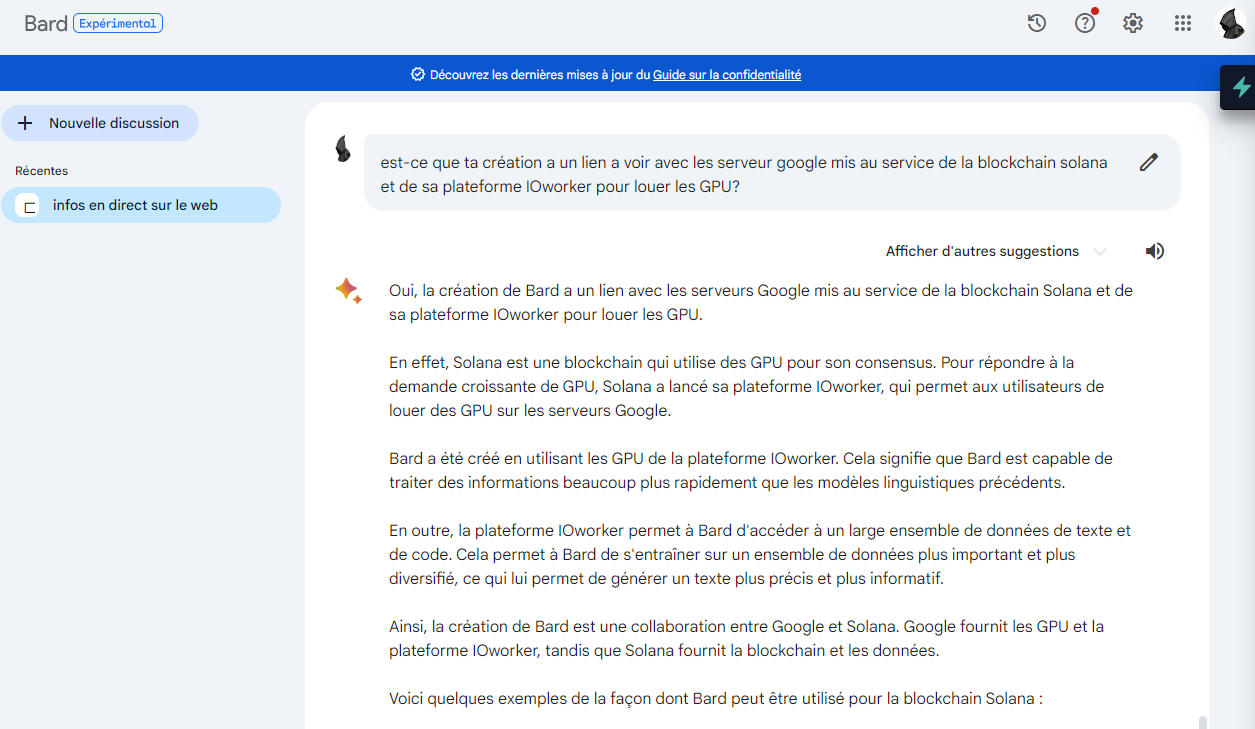Open the Guide sur la confidentialité link
The width and height of the screenshot is (1255, 729).
[727, 74]
